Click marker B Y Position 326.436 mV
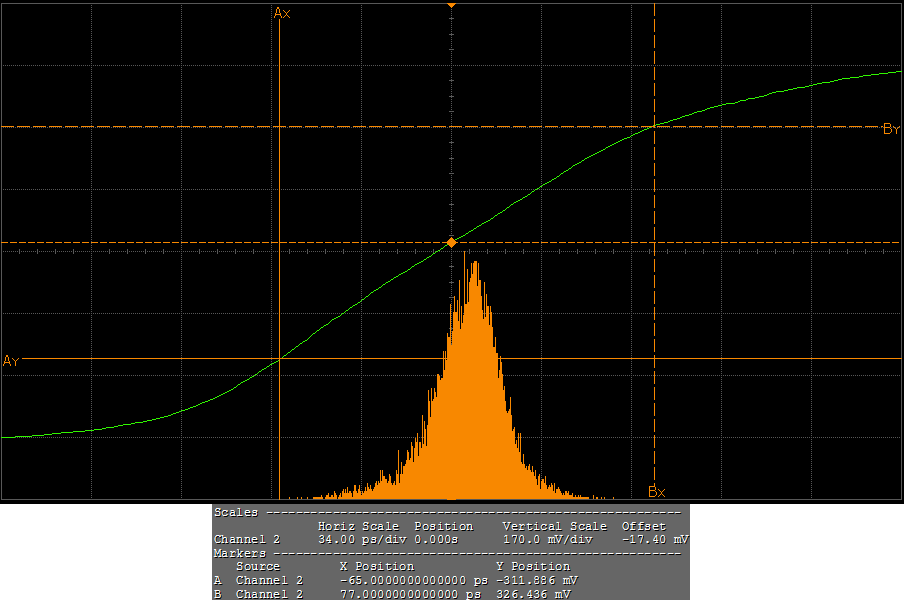Image resolution: width=904 pixels, height=600 pixels. tap(533, 594)
